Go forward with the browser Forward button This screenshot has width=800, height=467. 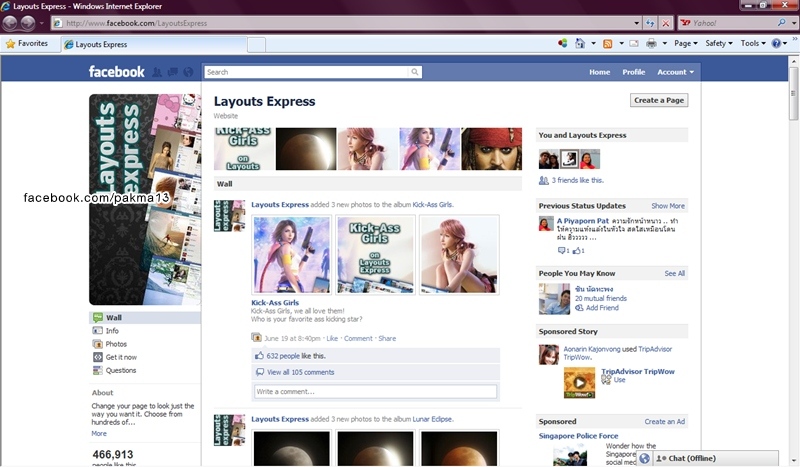pos(28,23)
